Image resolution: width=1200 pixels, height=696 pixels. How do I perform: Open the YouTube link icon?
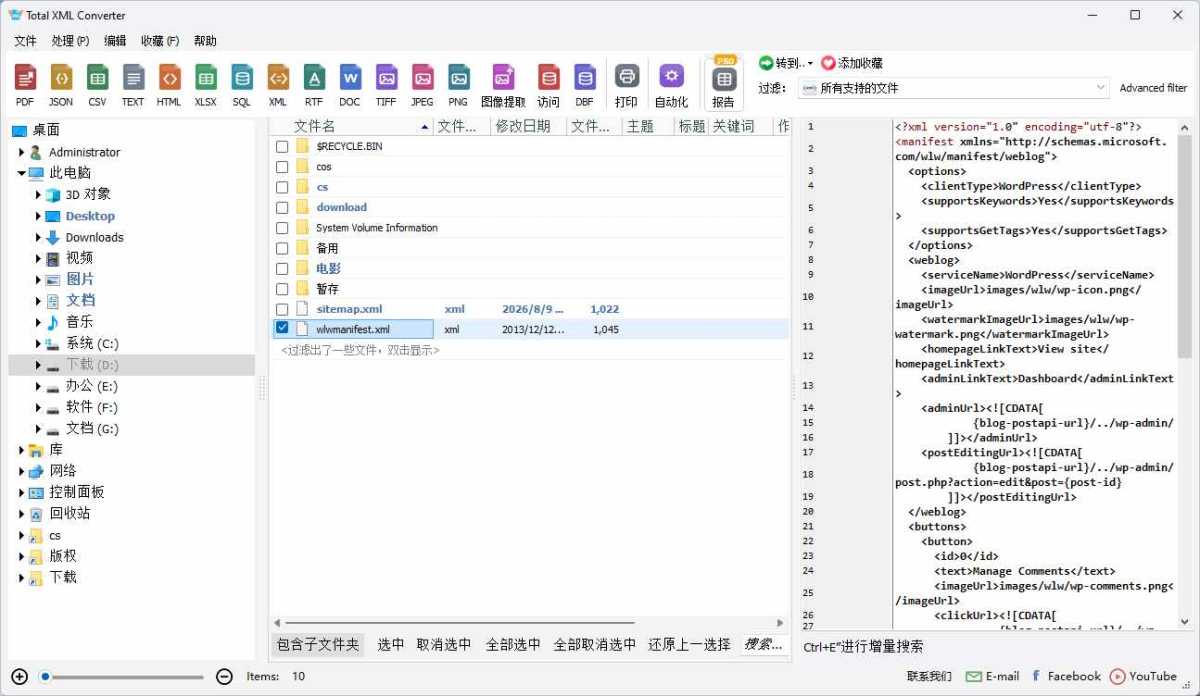[1143, 676]
